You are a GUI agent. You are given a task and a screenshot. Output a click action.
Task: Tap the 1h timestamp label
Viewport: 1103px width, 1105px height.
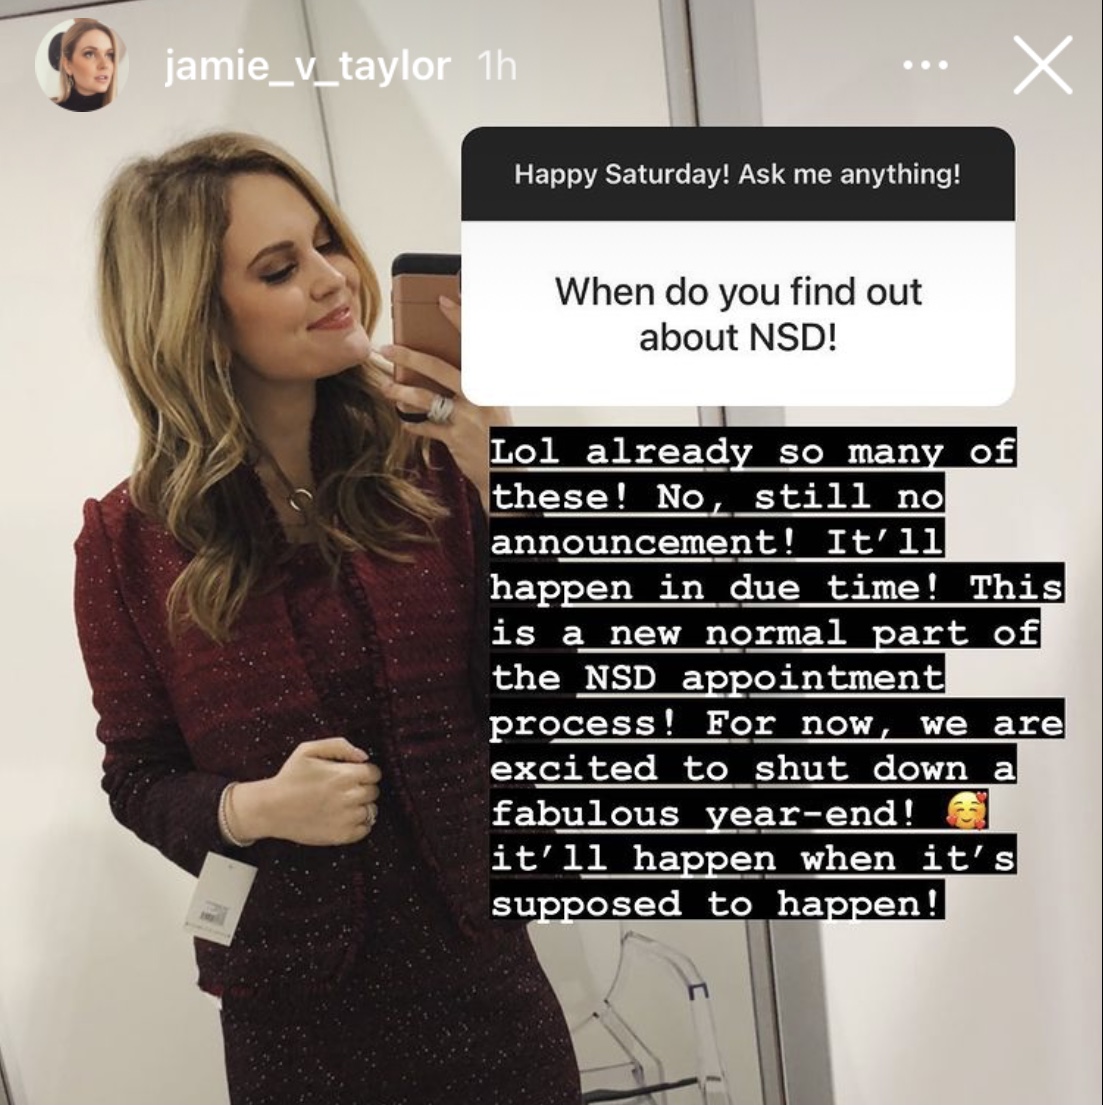[497, 67]
